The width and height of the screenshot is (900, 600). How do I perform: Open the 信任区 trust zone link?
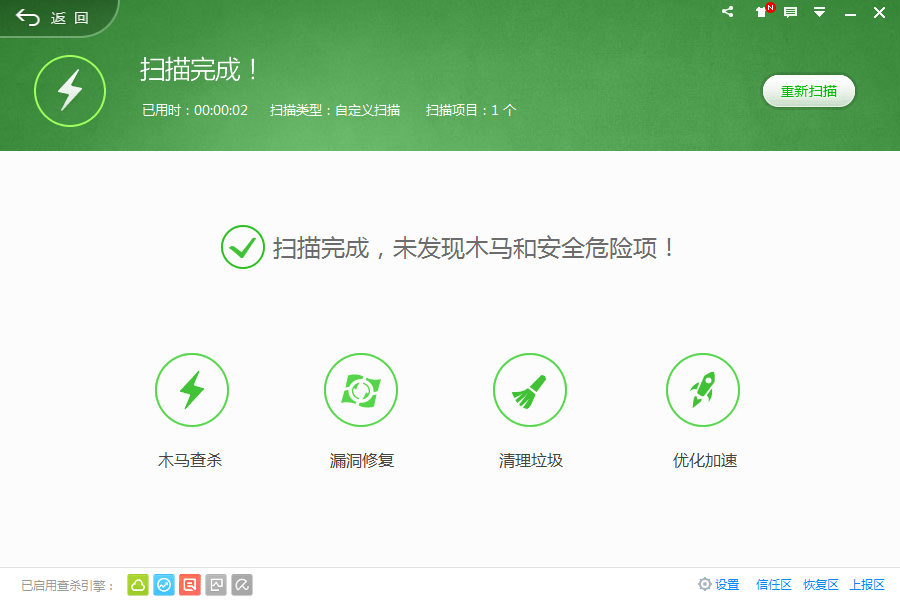click(774, 584)
